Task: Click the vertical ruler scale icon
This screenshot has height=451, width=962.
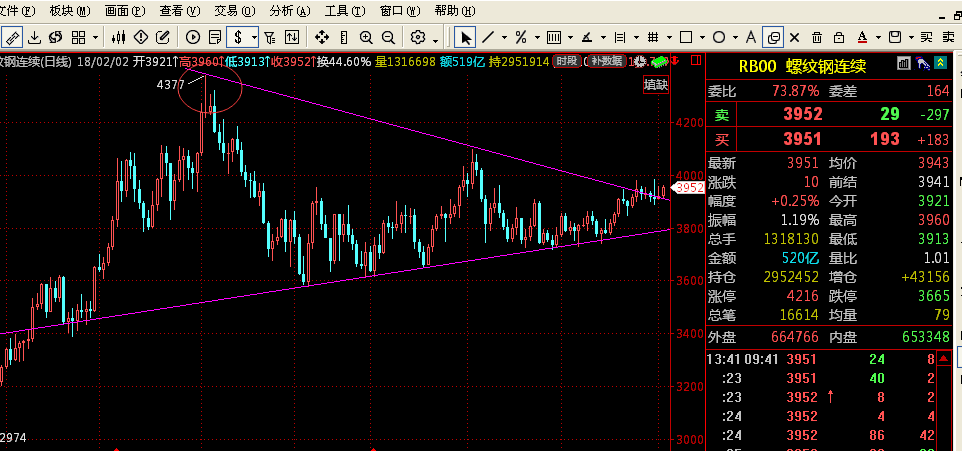Action: pos(344,37)
